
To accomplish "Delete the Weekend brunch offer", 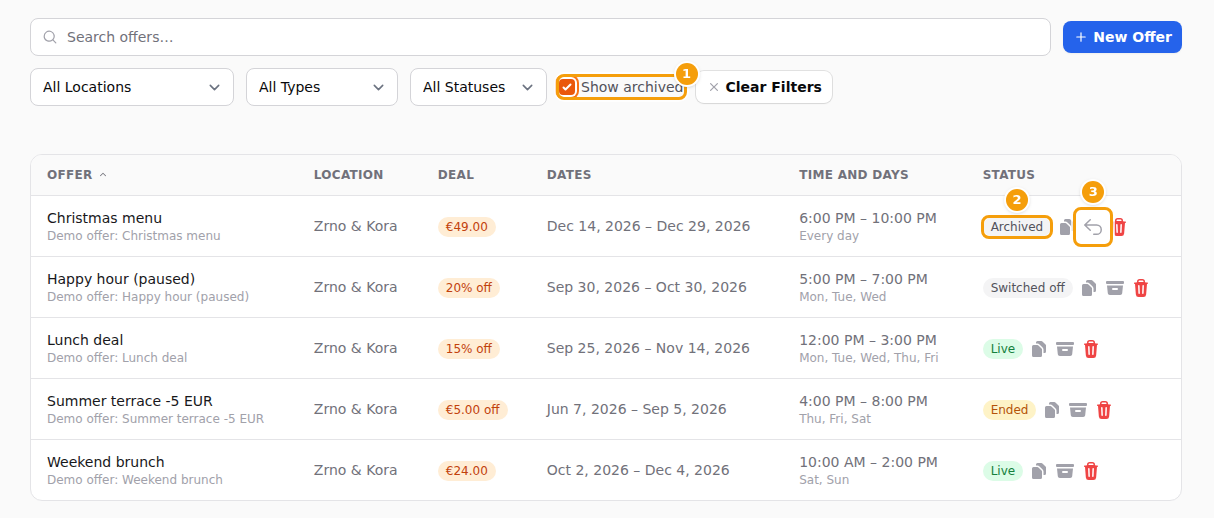I will coord(1091,471).
